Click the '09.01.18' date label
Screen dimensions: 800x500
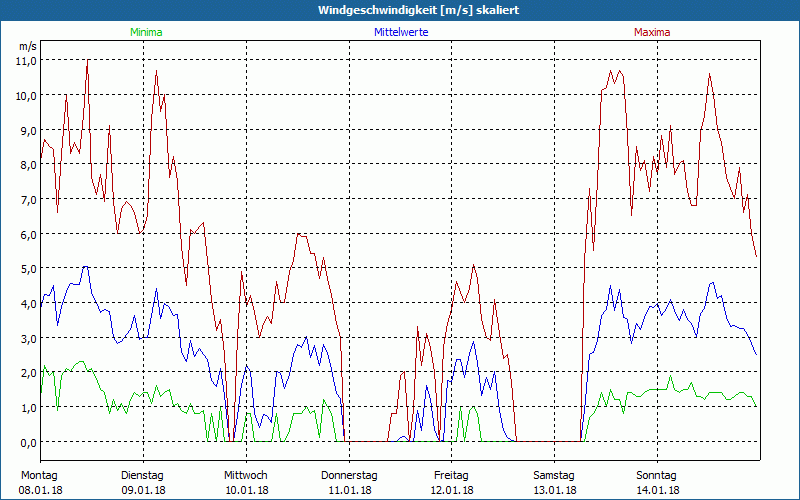(x=143, y=490)
